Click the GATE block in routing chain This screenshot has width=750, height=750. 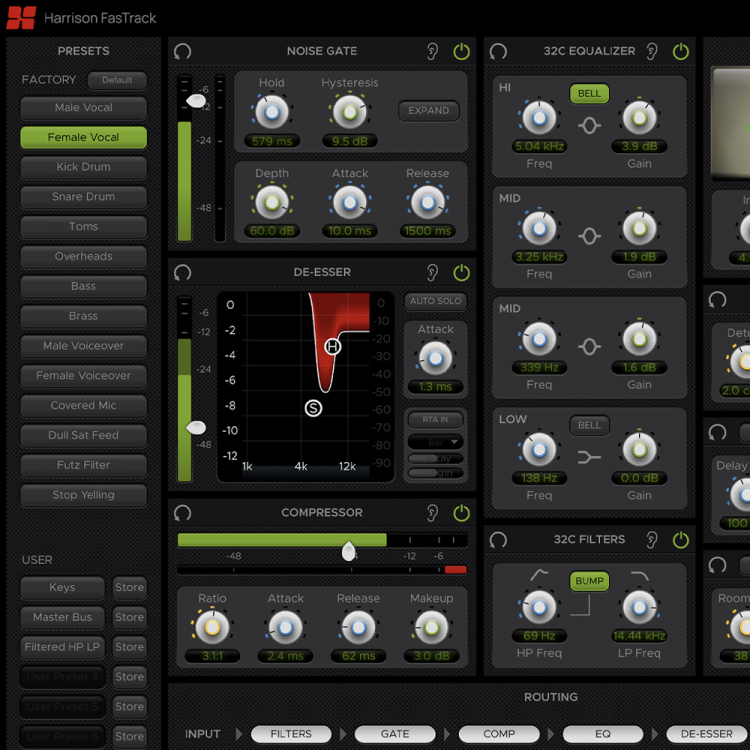pos(395,734)
